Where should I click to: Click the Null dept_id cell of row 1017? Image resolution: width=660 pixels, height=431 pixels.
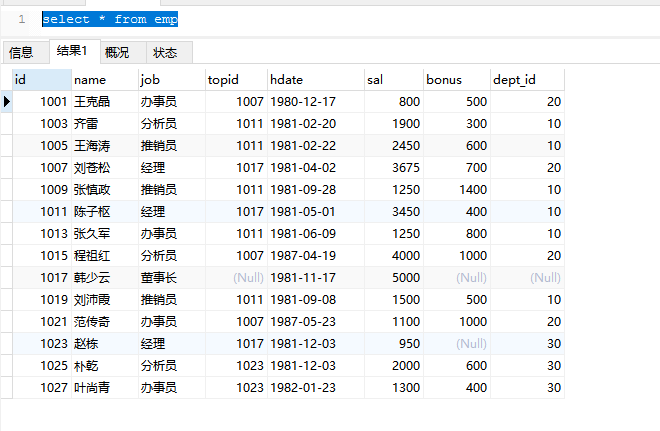click(527, 277)
